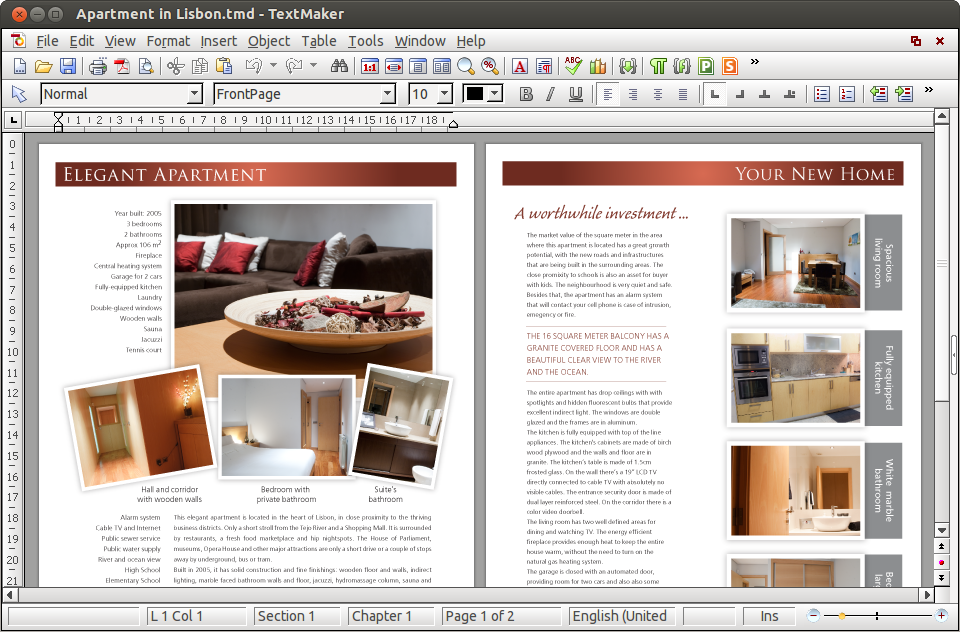Save the document with the floppy disk icon
The height and width of the screenshot is (632, 960).
pos(67,66)
